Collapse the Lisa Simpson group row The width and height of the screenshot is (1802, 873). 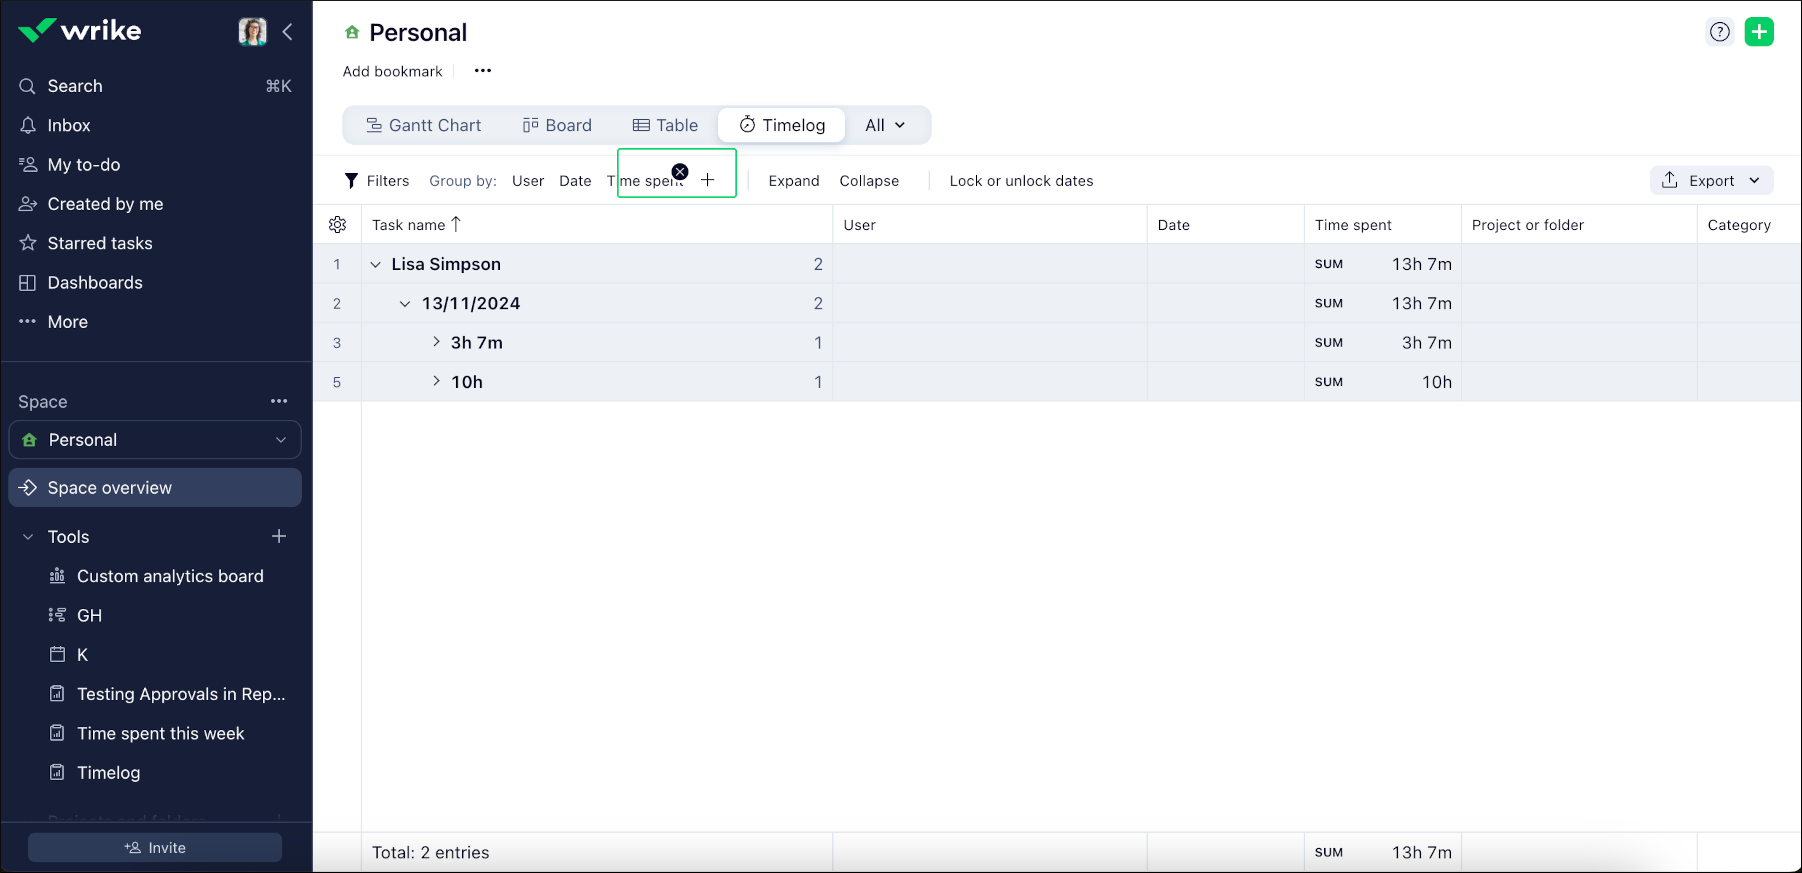click(x=376, y=265)
